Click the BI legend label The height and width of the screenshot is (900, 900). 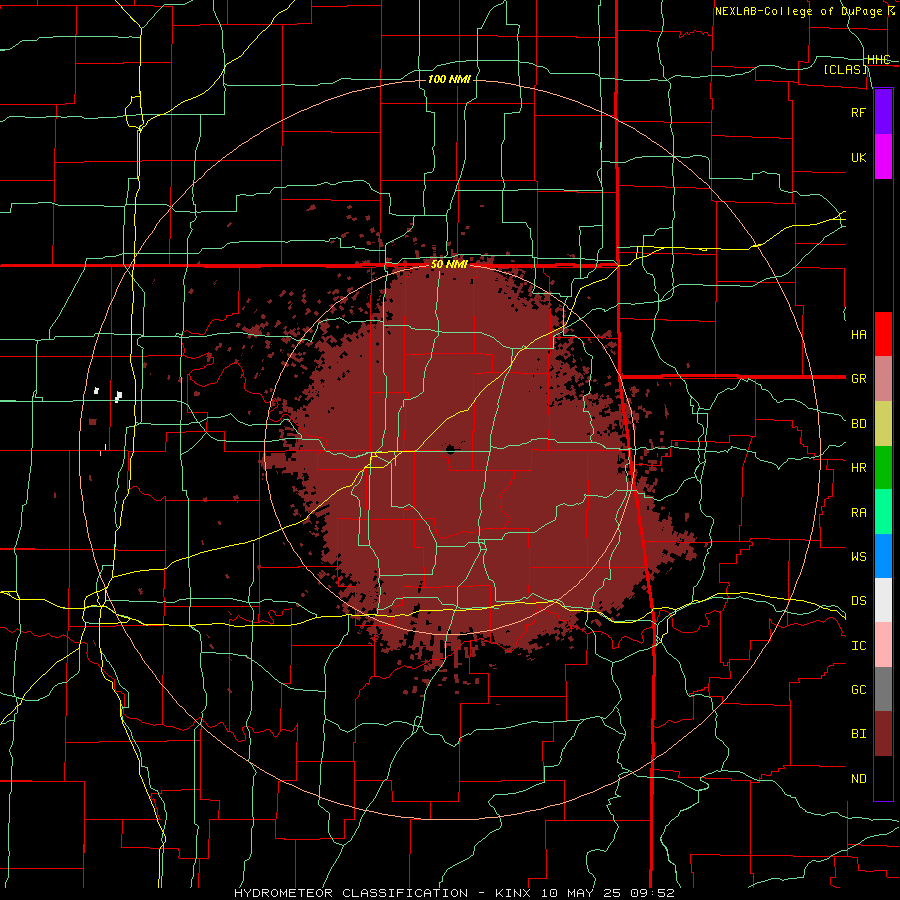858,734
